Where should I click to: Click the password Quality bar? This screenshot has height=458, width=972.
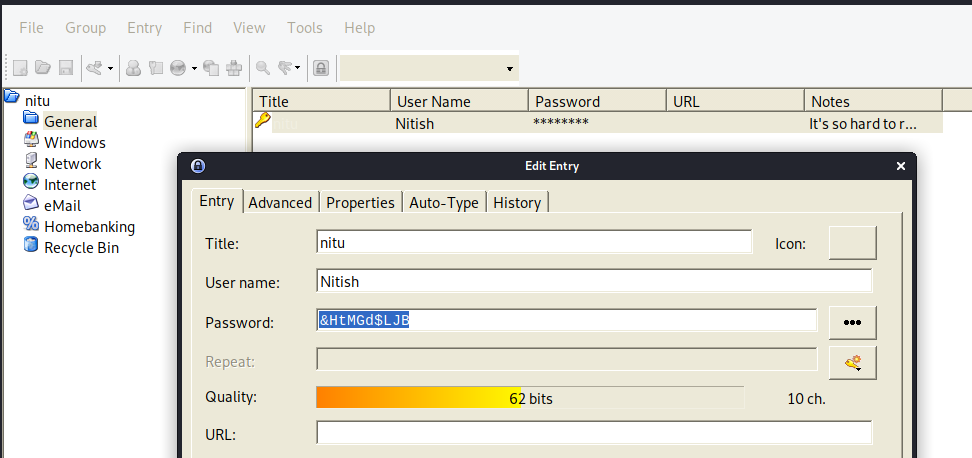tap(530, 398)
